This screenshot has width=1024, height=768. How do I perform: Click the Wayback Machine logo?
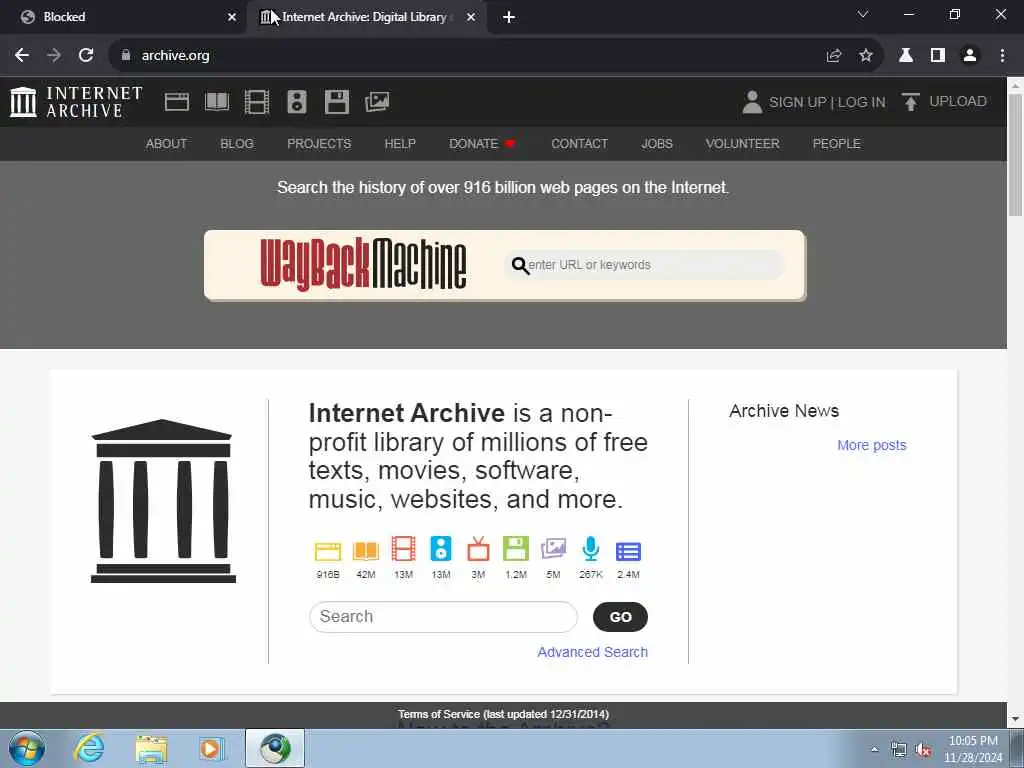[x=363, y=264]
